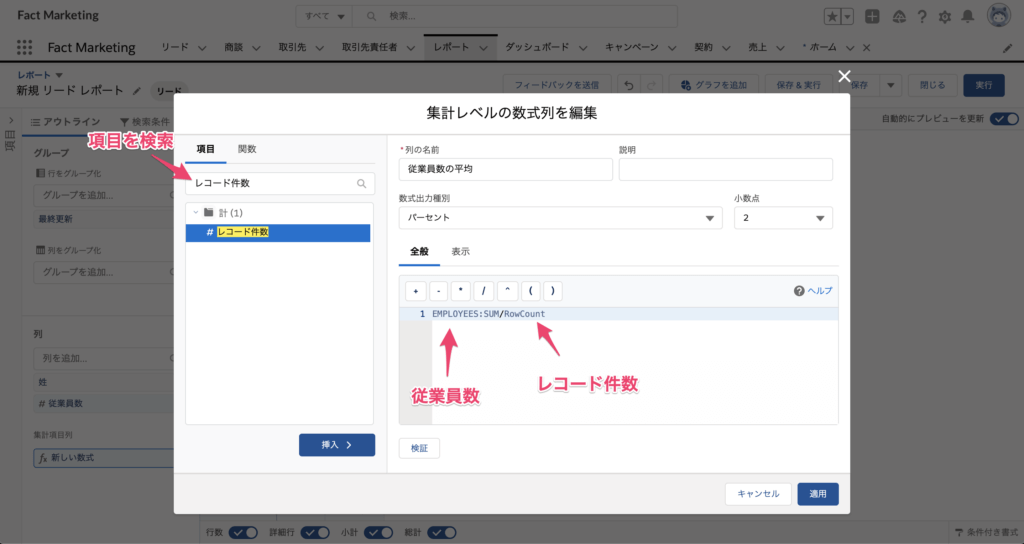This screenshot has width=1024, height=544.
Task: Toggle the 行数 switch
Action: click(x=242, y=532)
